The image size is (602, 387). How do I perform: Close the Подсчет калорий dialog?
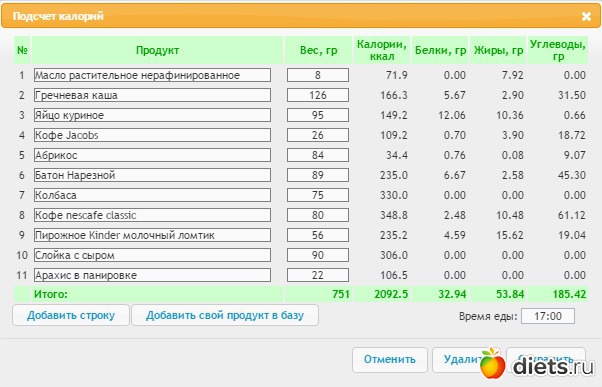pyautogui.click(x=586, y=16)
